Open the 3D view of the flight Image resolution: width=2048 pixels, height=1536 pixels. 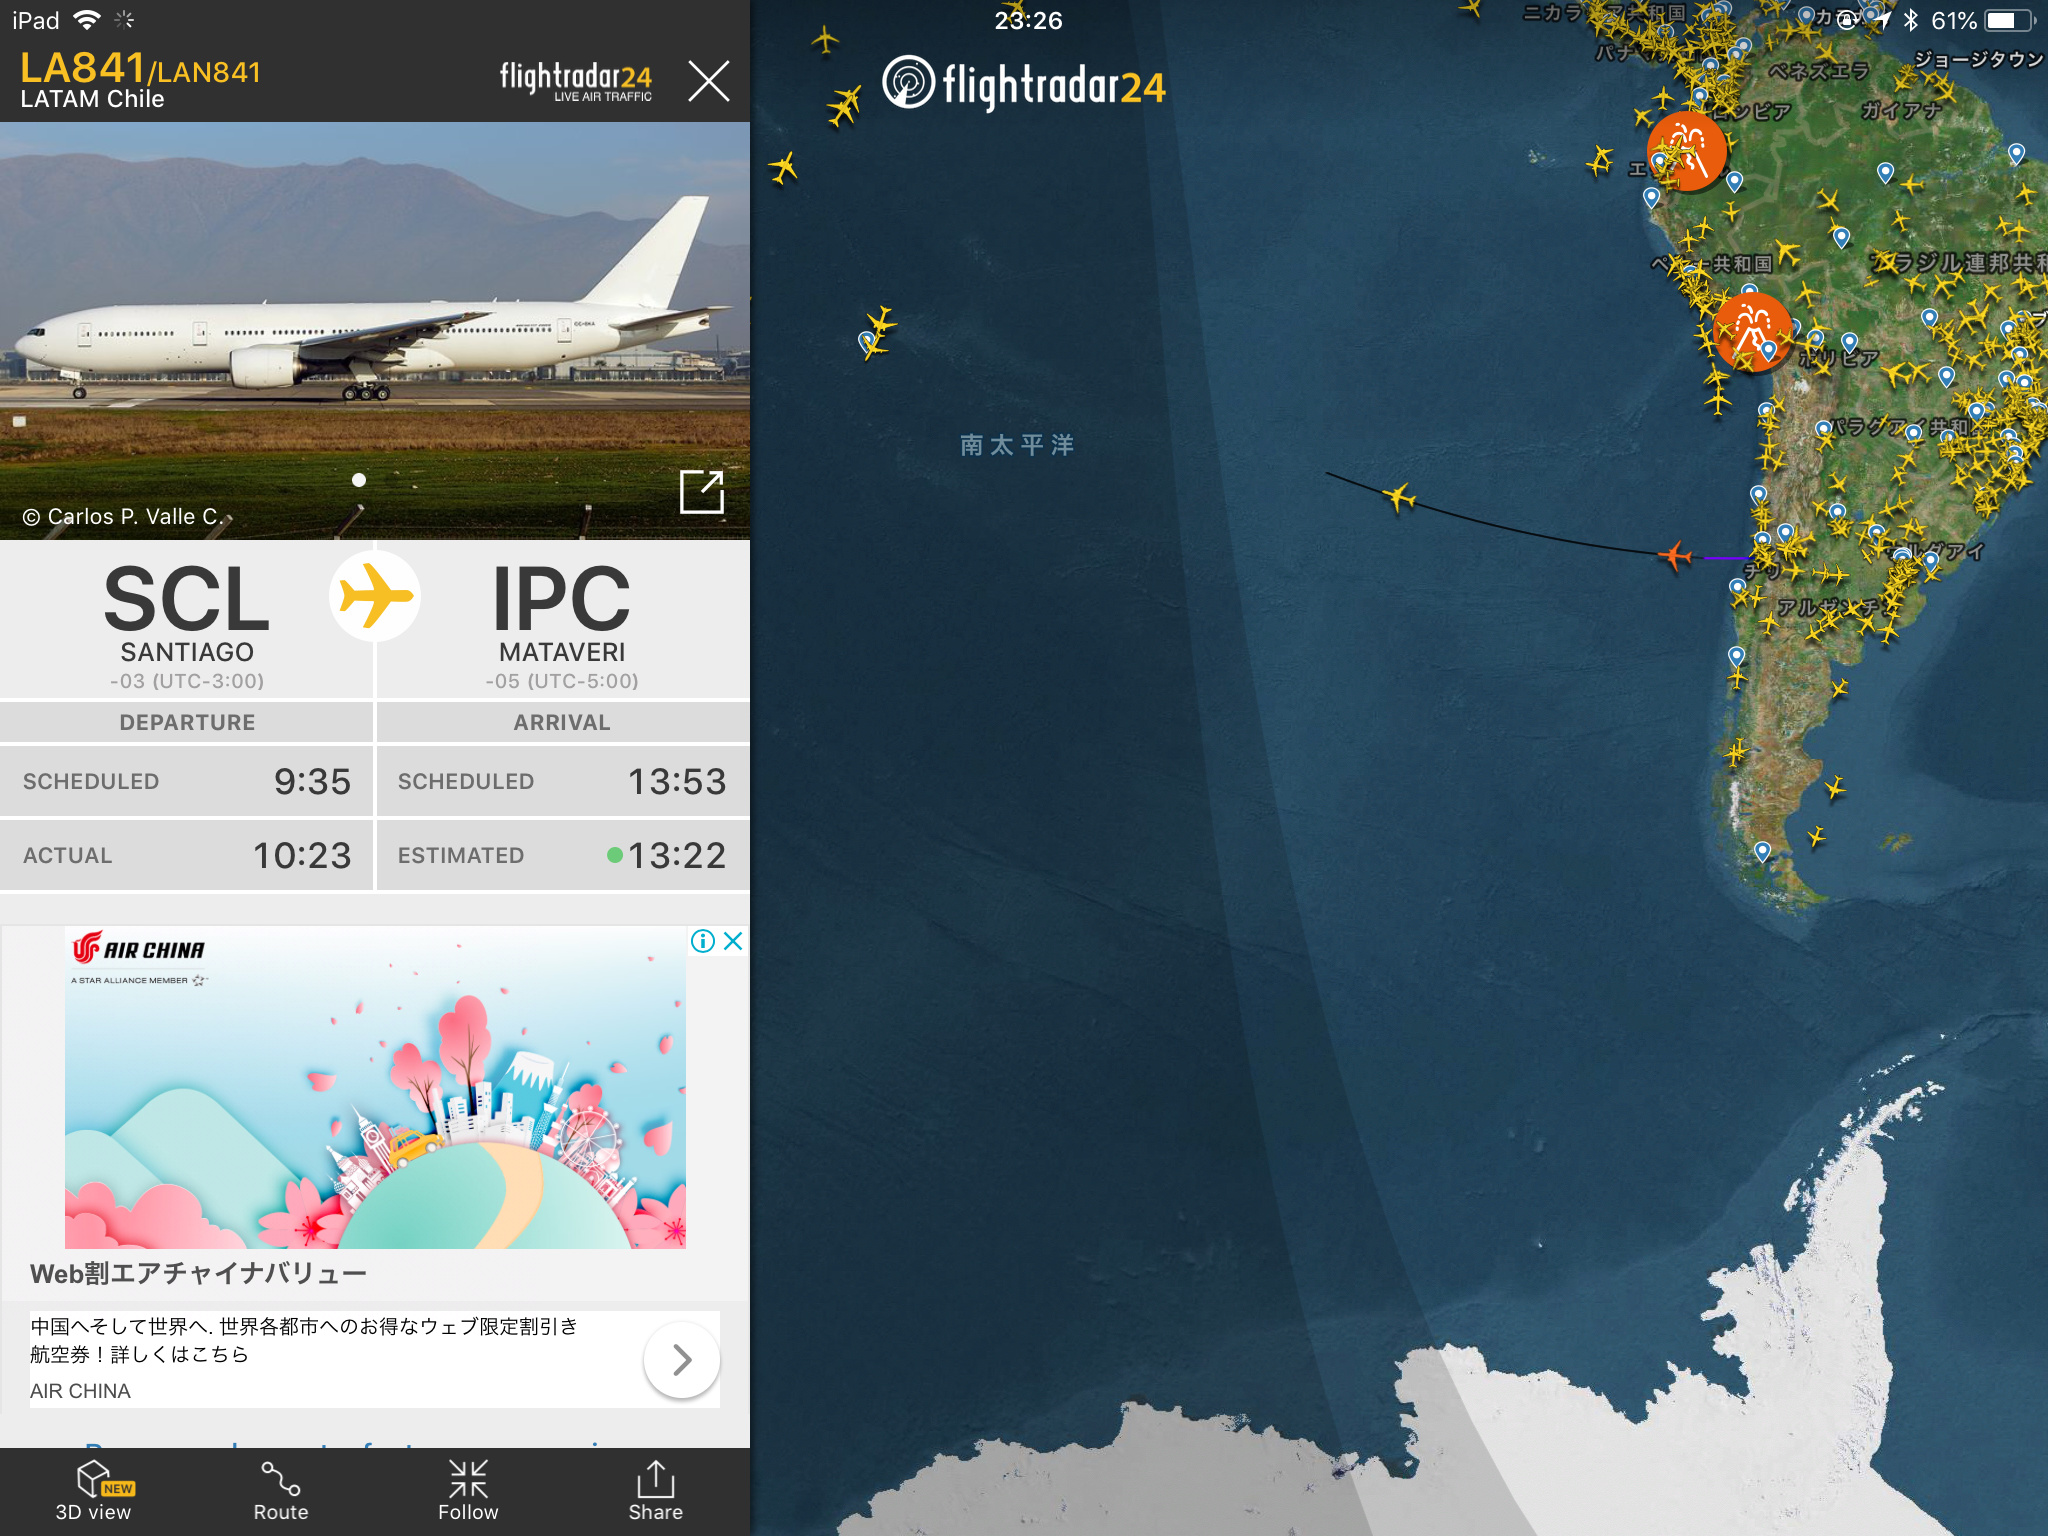pos(93,1490)
